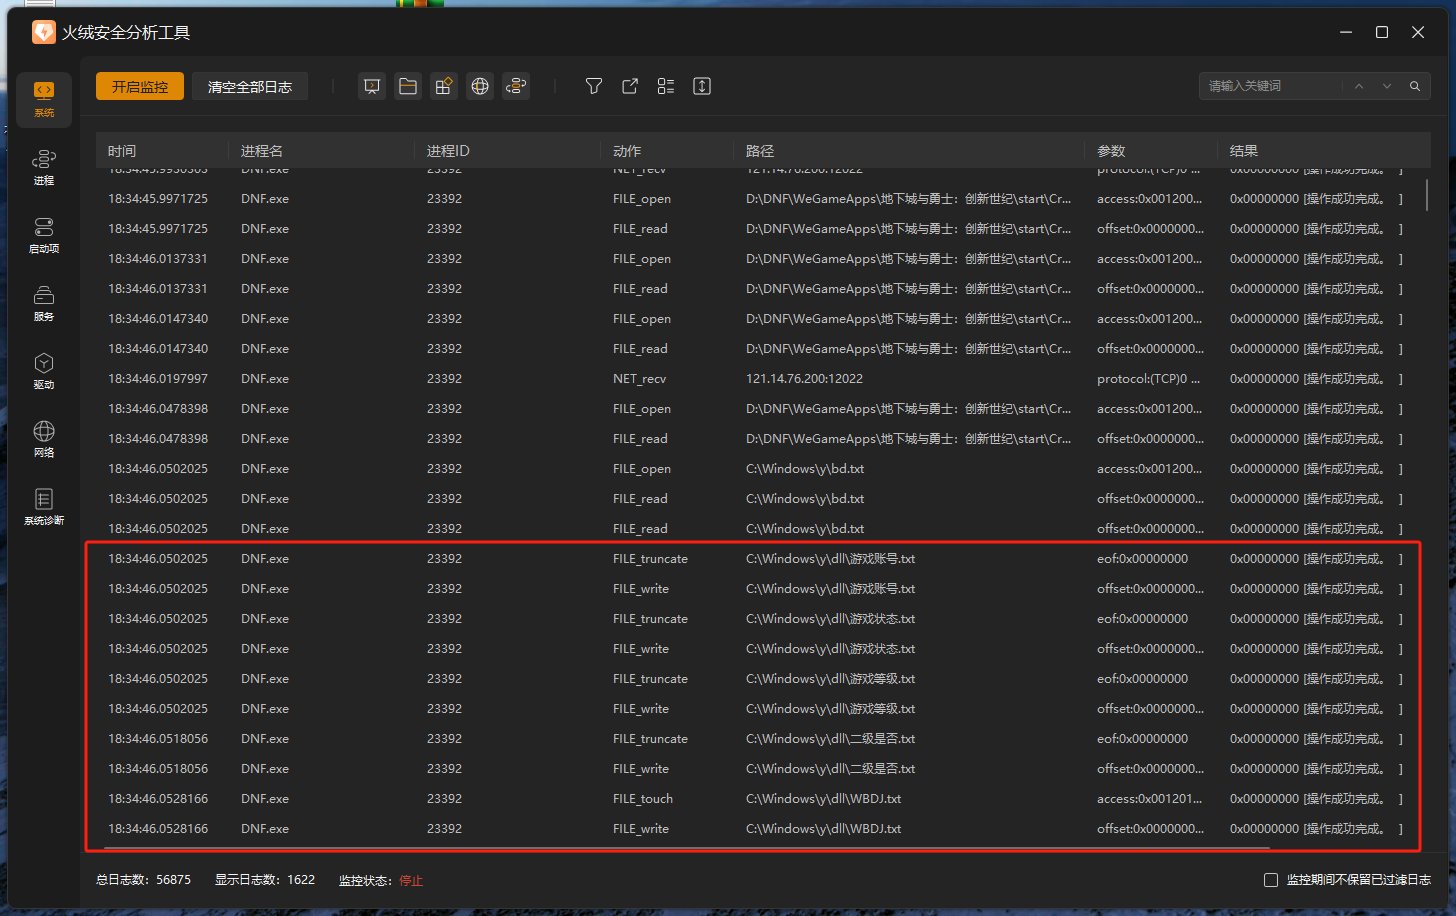Maximize the 火绒安全分析工具 window
1456x916 pixels.
pos(1382,32)
